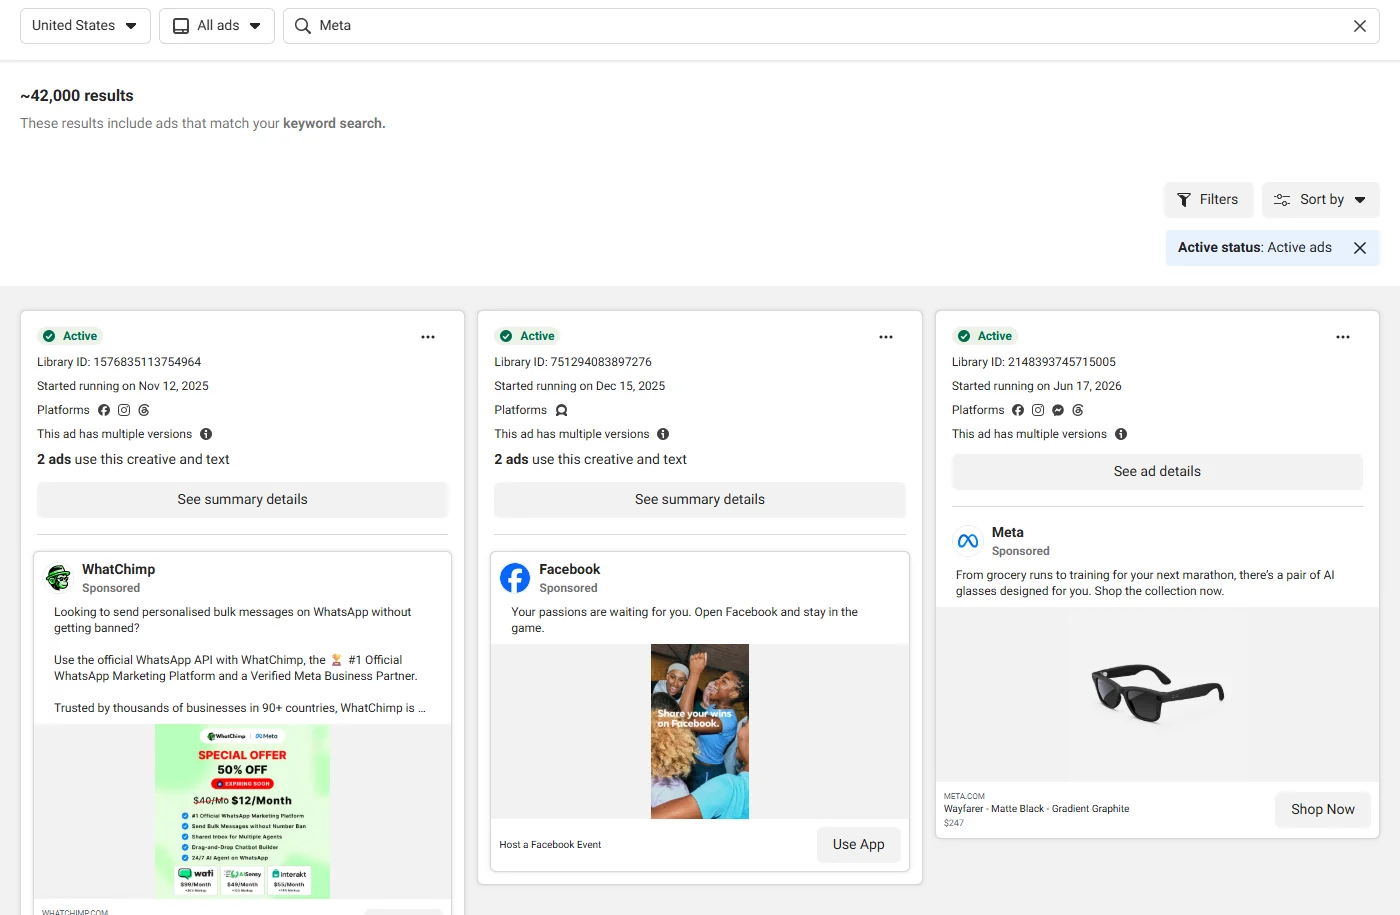The image size is (1400, 915).
Task: Open more options for the Meta ad
Action: click(1343, 337)
